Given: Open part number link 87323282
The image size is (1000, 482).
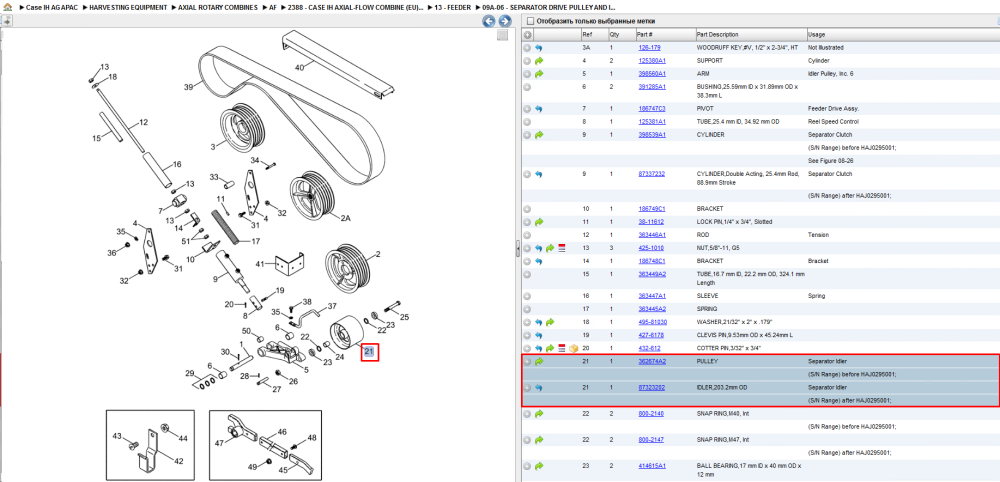Looking at the screenshot, I should point(652,387).
